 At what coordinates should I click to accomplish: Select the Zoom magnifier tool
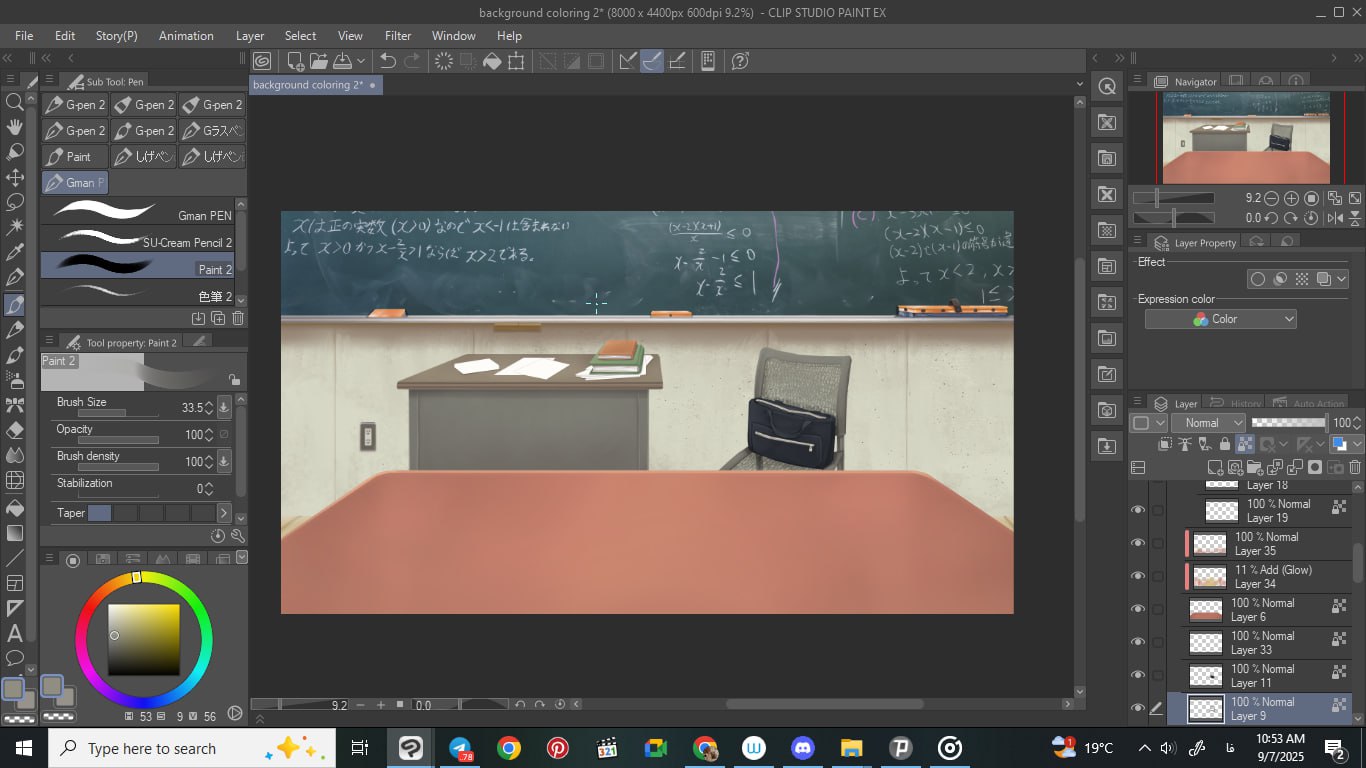(x=15, y=101)
